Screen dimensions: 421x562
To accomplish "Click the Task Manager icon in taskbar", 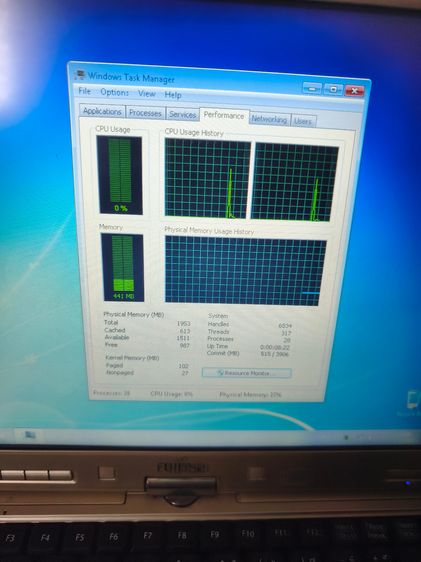I will pyautogui.click(x=30, y=435).
